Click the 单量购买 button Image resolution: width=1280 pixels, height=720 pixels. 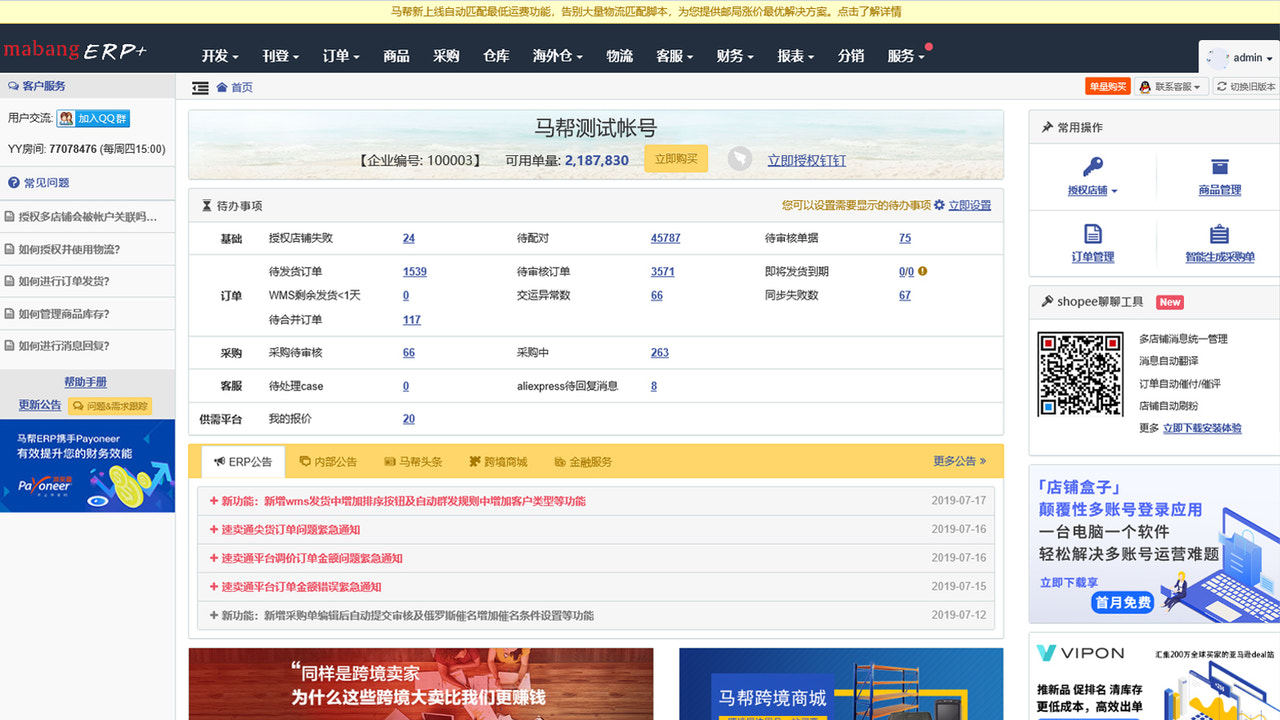coord(1107,87)
